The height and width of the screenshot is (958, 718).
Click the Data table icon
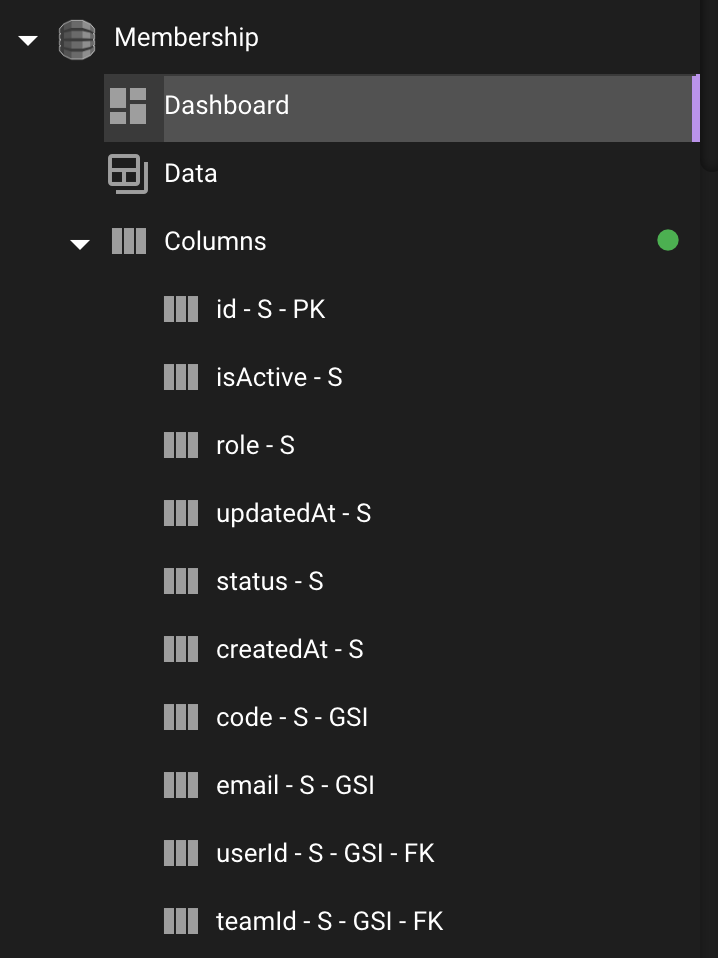[128, 174]
